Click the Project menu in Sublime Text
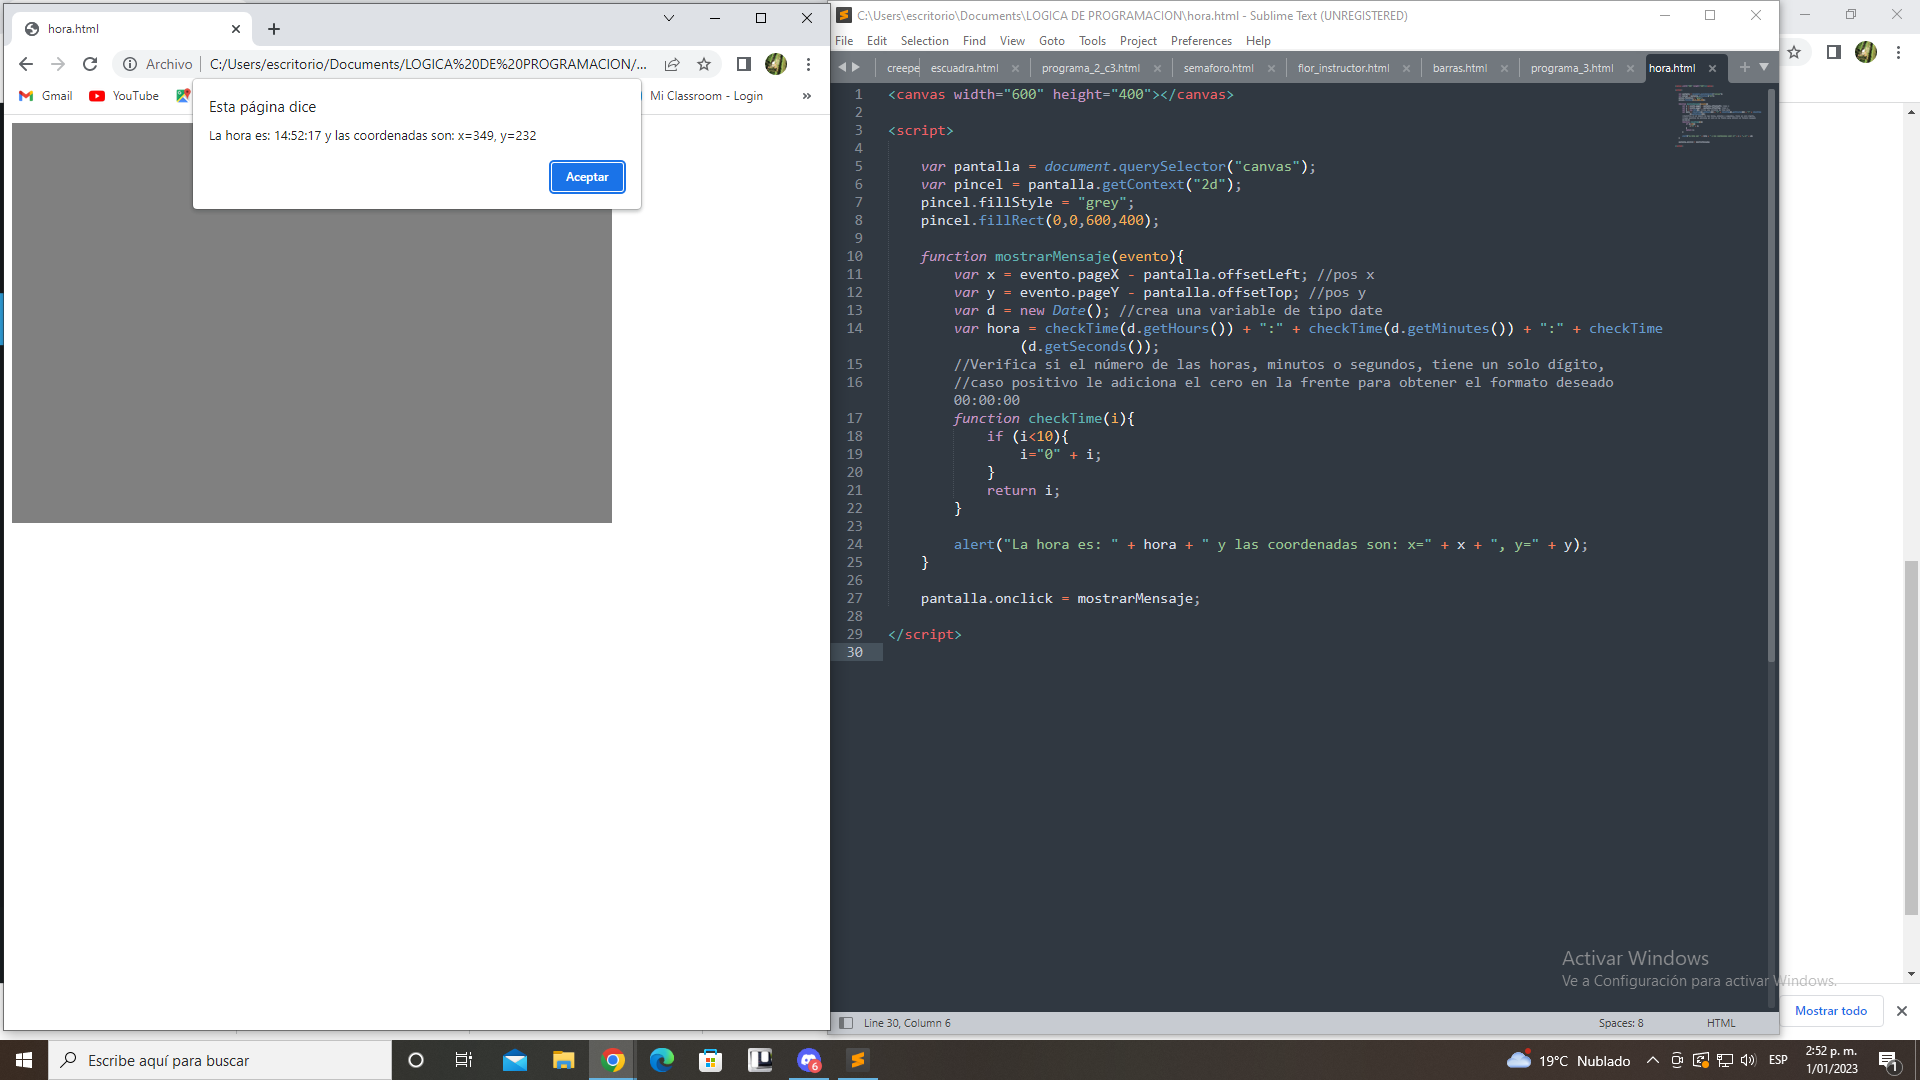The width and height of the screenshot is (1920, 1080). click(1137, 41)
